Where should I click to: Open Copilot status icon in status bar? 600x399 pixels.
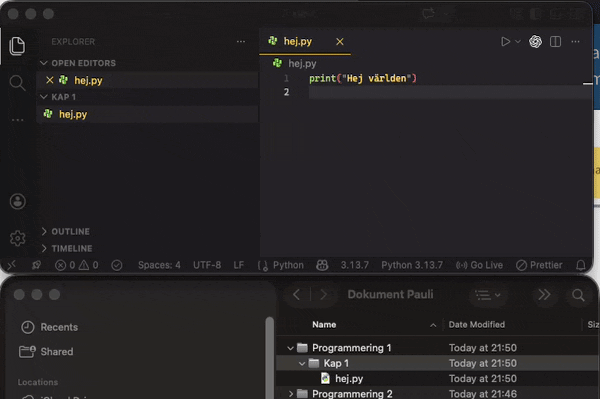coord(322,265)
